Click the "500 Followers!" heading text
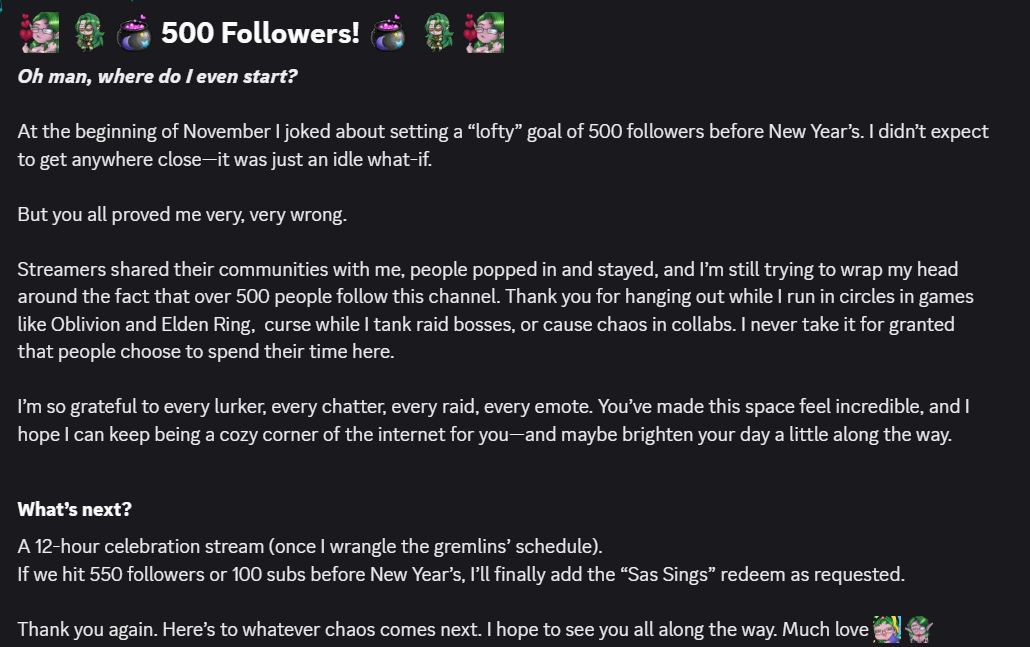1030x647 pixels. click(260, 34)
